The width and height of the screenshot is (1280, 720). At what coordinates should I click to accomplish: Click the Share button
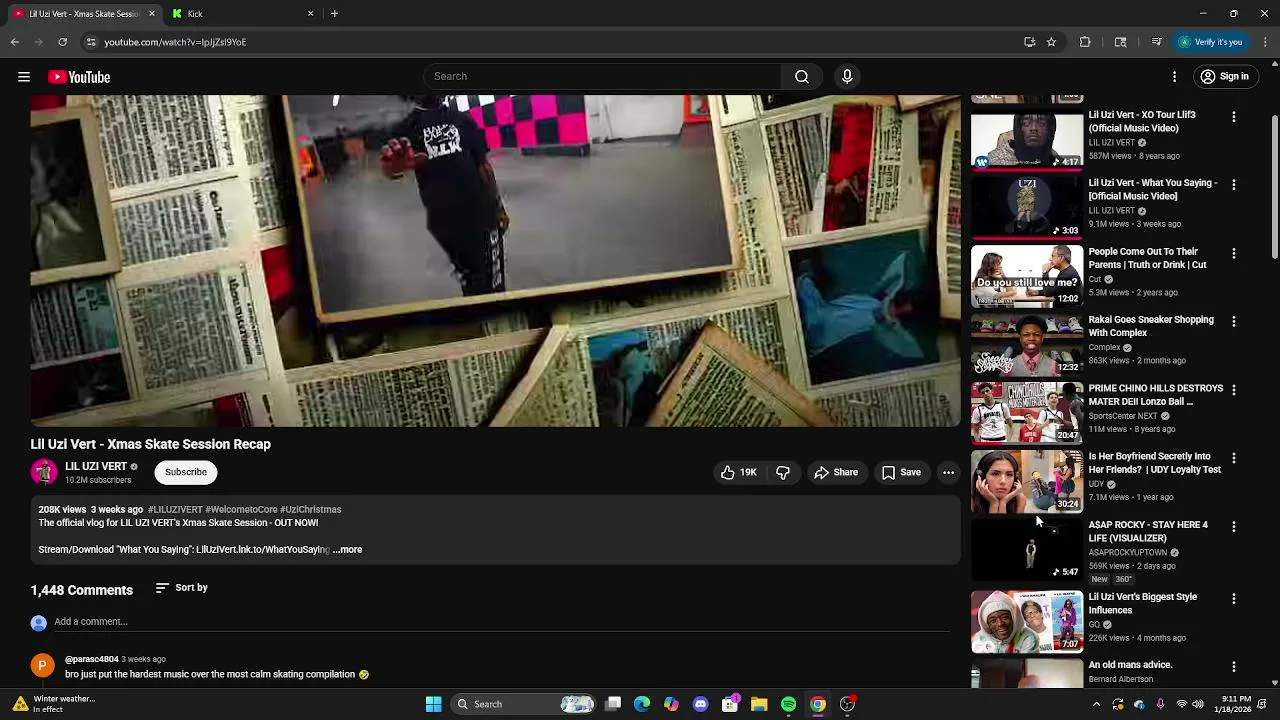coord(836,473)
